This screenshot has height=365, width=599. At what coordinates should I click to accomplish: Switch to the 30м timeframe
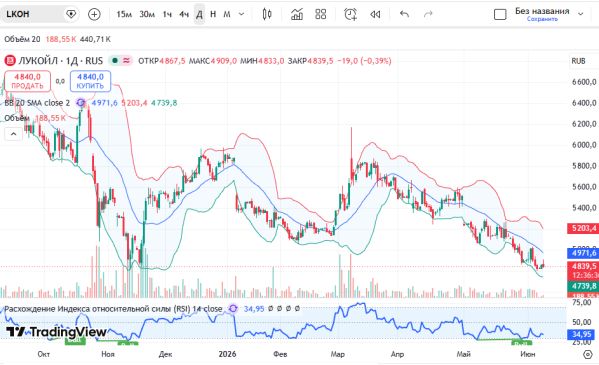click(147, 14)
